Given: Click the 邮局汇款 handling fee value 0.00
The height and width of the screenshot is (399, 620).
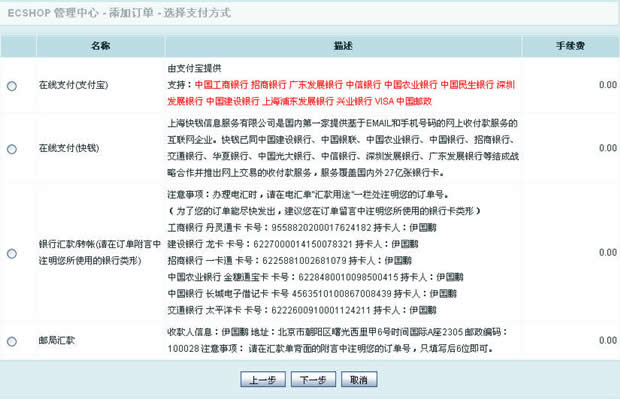Looking at the screenshot, I should pos(608,340).
